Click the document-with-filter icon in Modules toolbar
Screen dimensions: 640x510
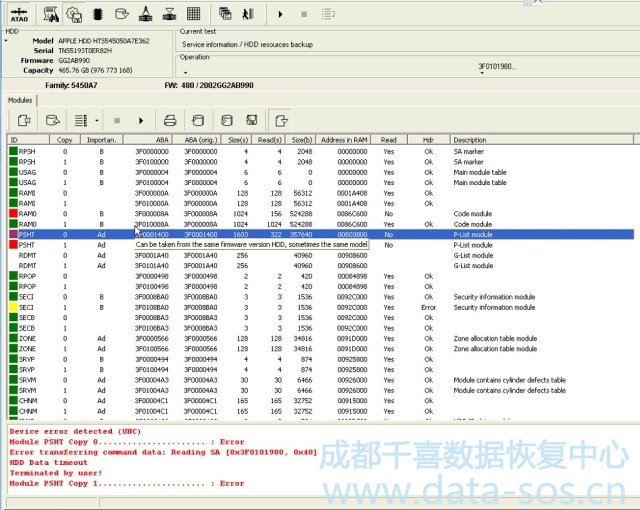(x=281, y=121)
